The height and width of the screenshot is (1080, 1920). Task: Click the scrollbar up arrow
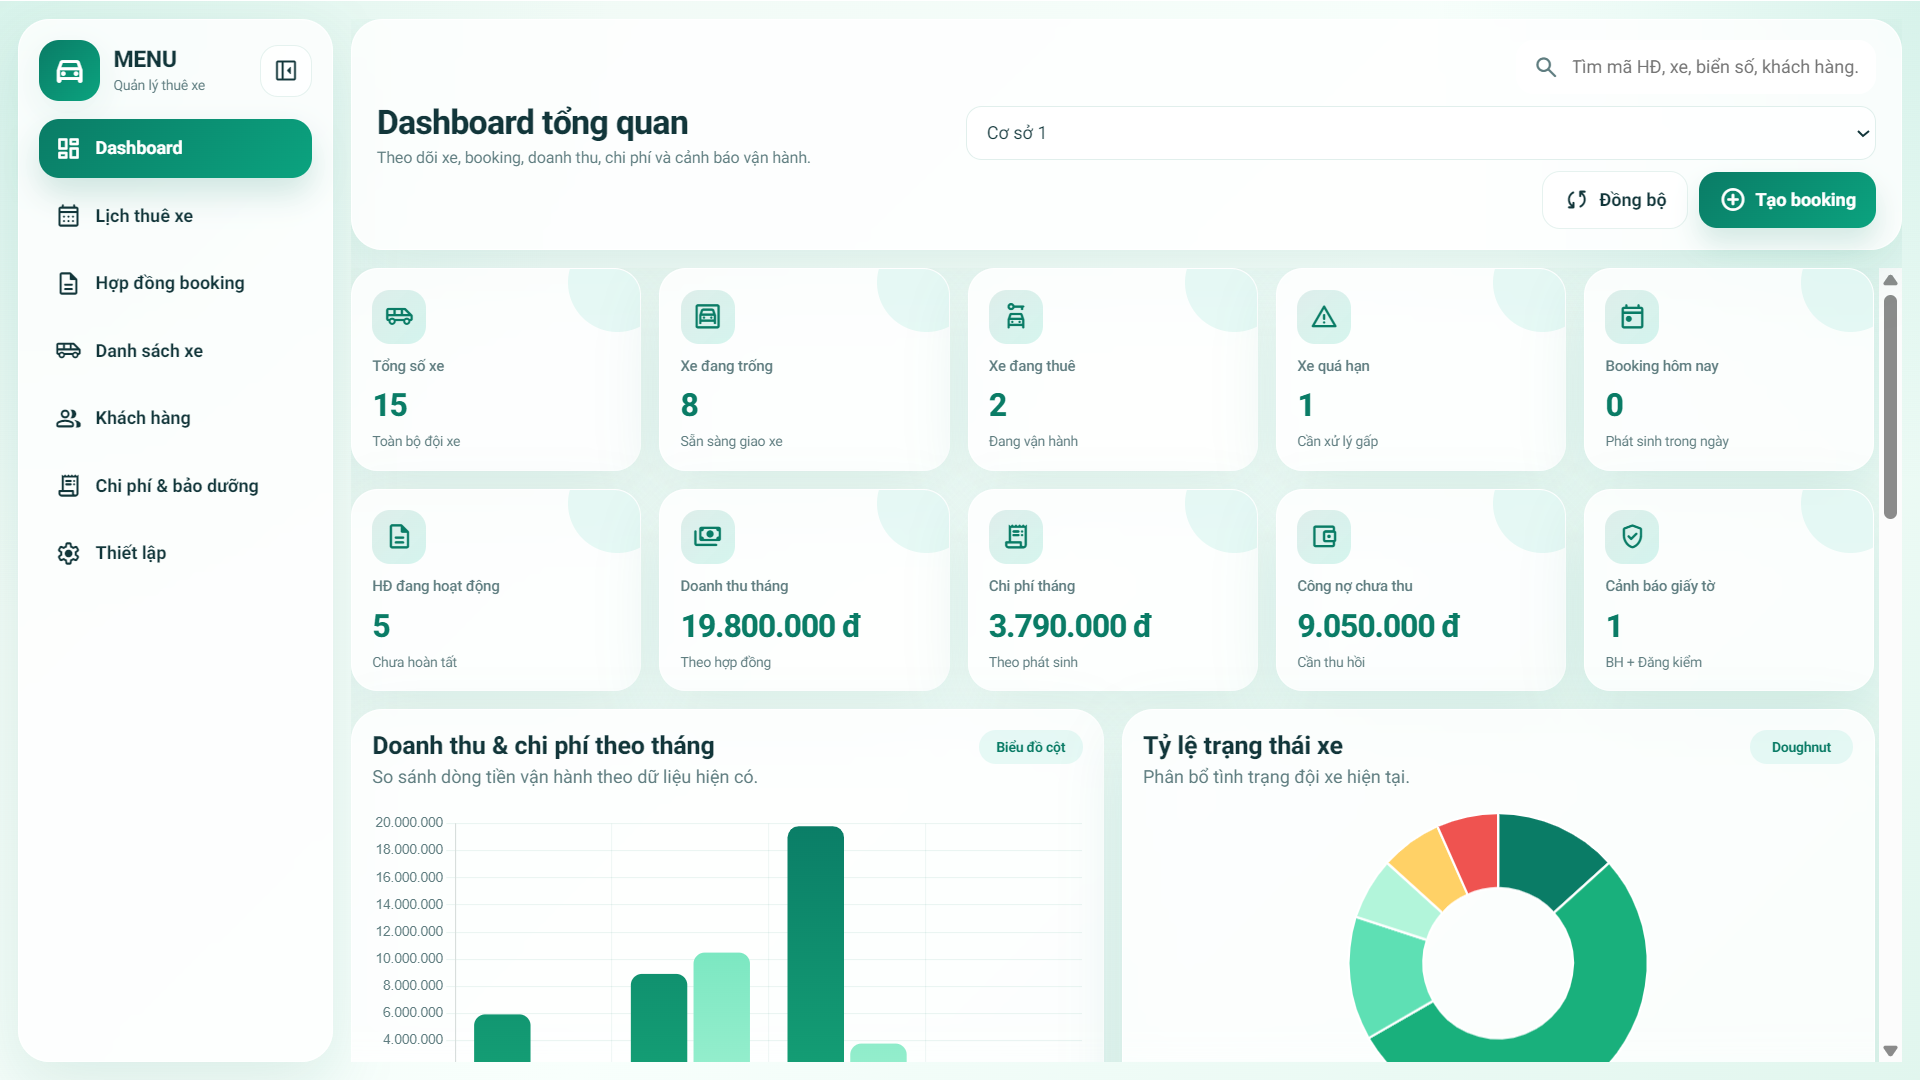pyautogui.click(x=1890, y=279)
